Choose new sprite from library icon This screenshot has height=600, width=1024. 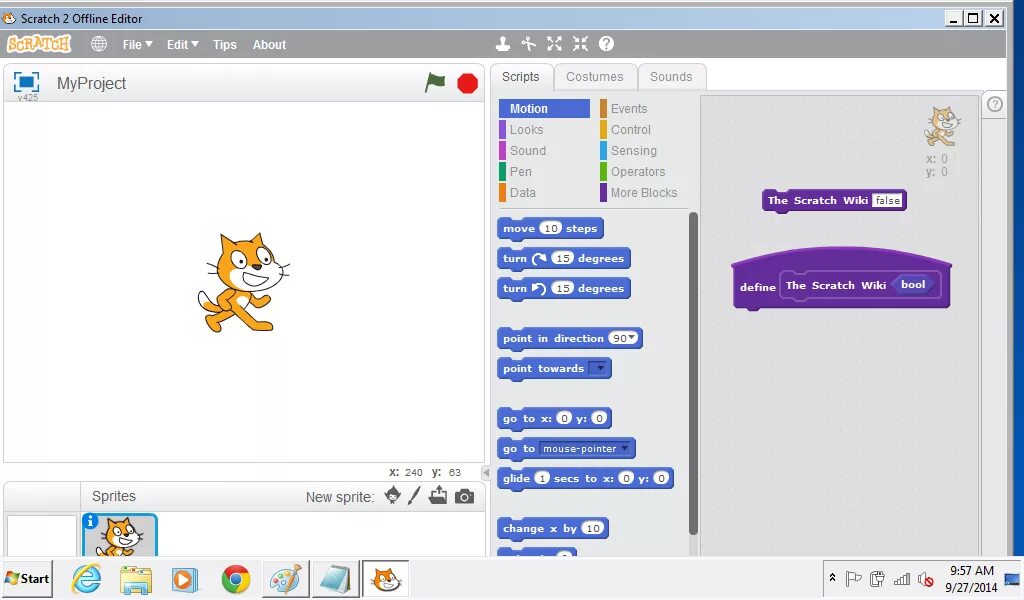[392, 496]
